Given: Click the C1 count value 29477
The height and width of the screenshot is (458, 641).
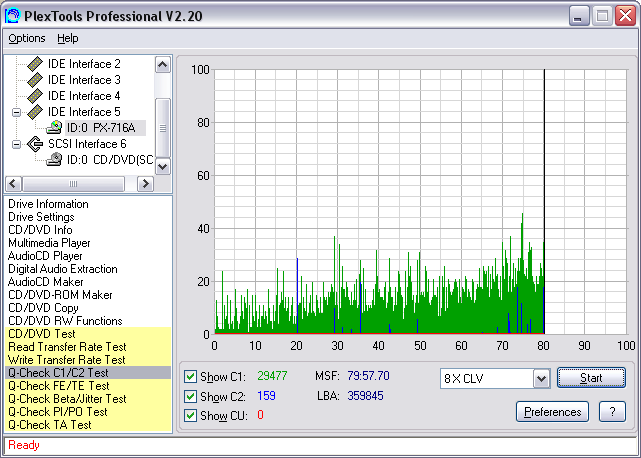Looking at the screenshot, I should tap(272, 376).
